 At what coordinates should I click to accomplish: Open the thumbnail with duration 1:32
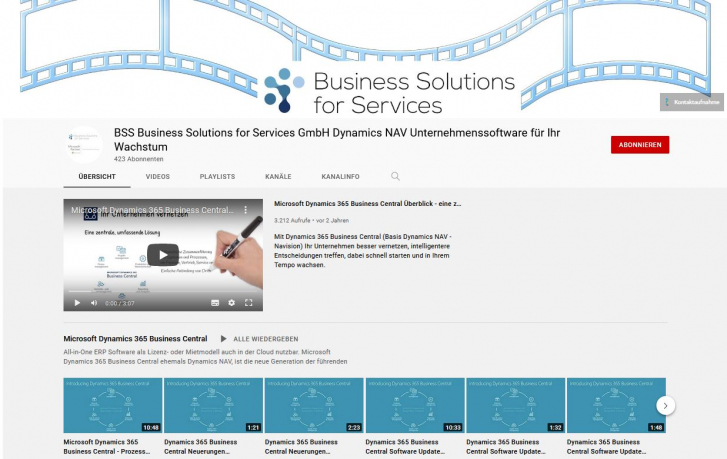(516, 406)
